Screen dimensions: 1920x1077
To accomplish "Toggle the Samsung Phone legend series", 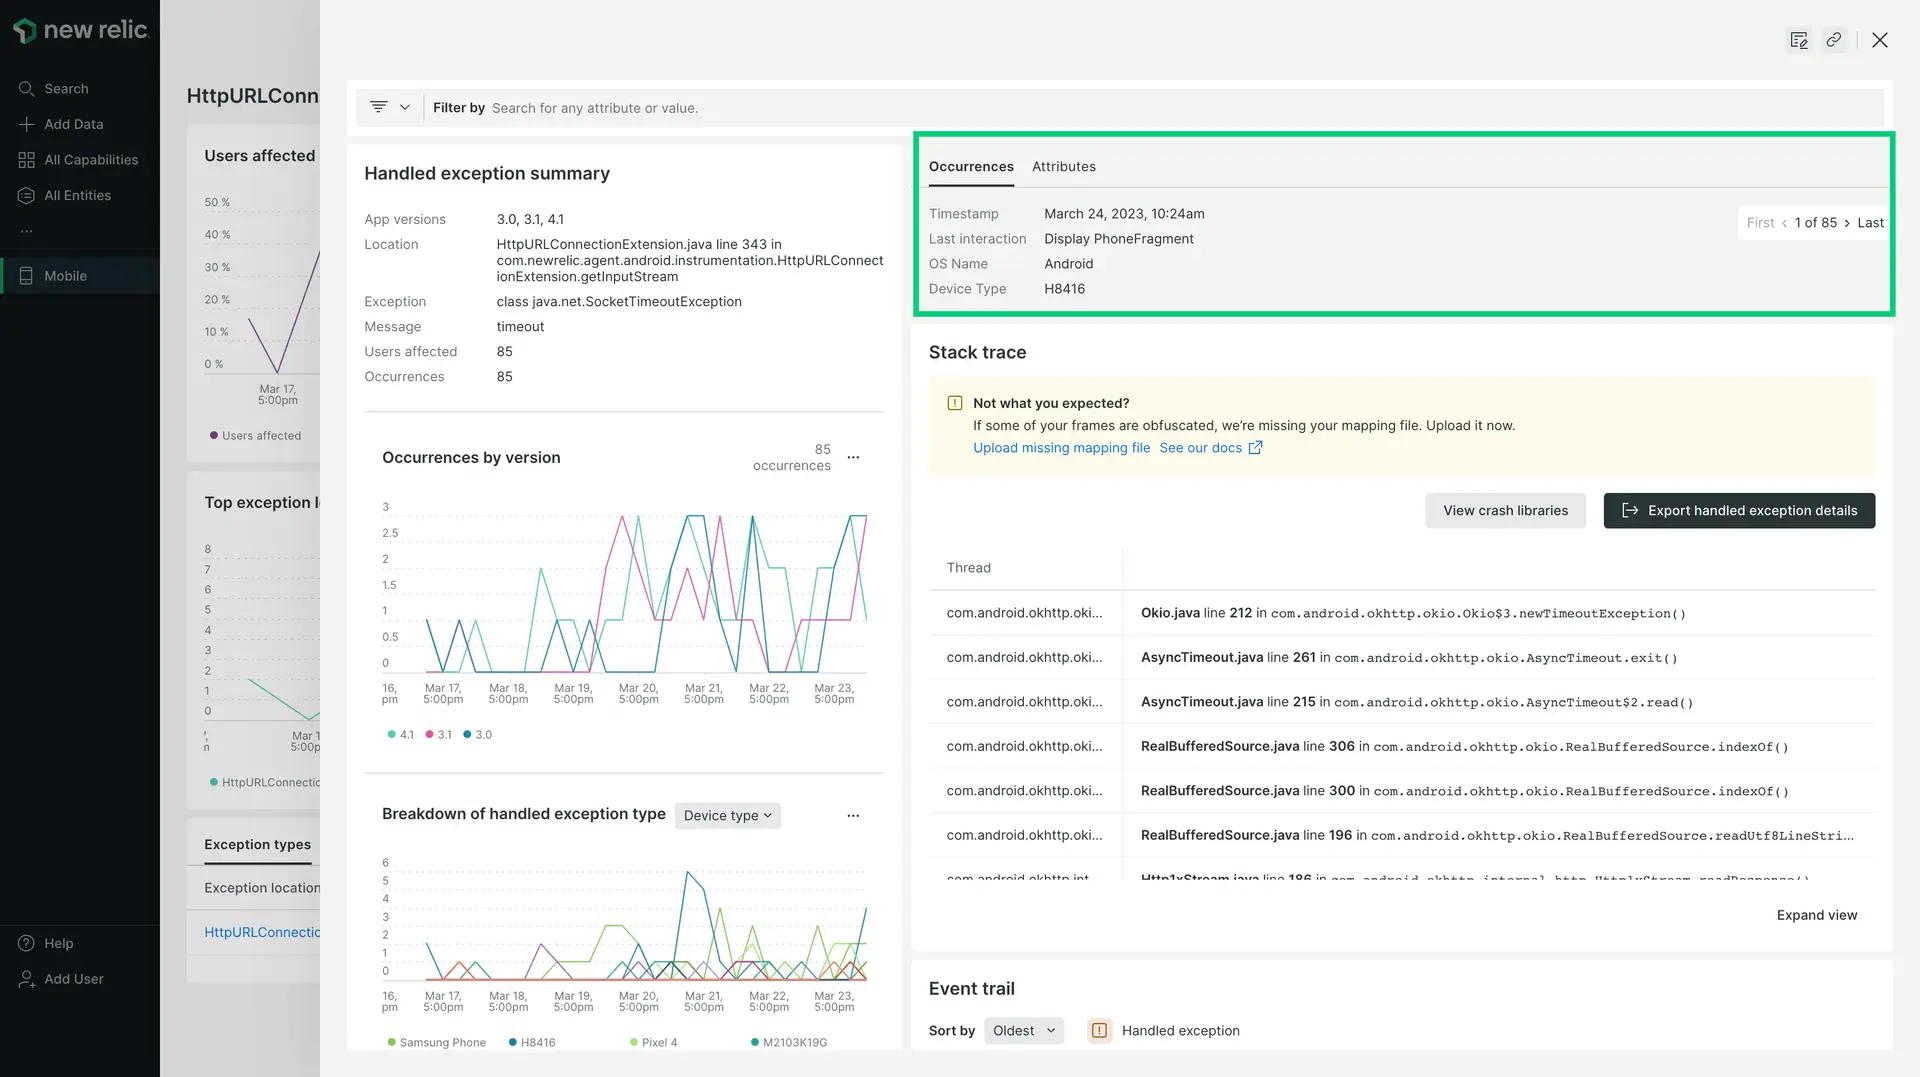I will 436,1042.
